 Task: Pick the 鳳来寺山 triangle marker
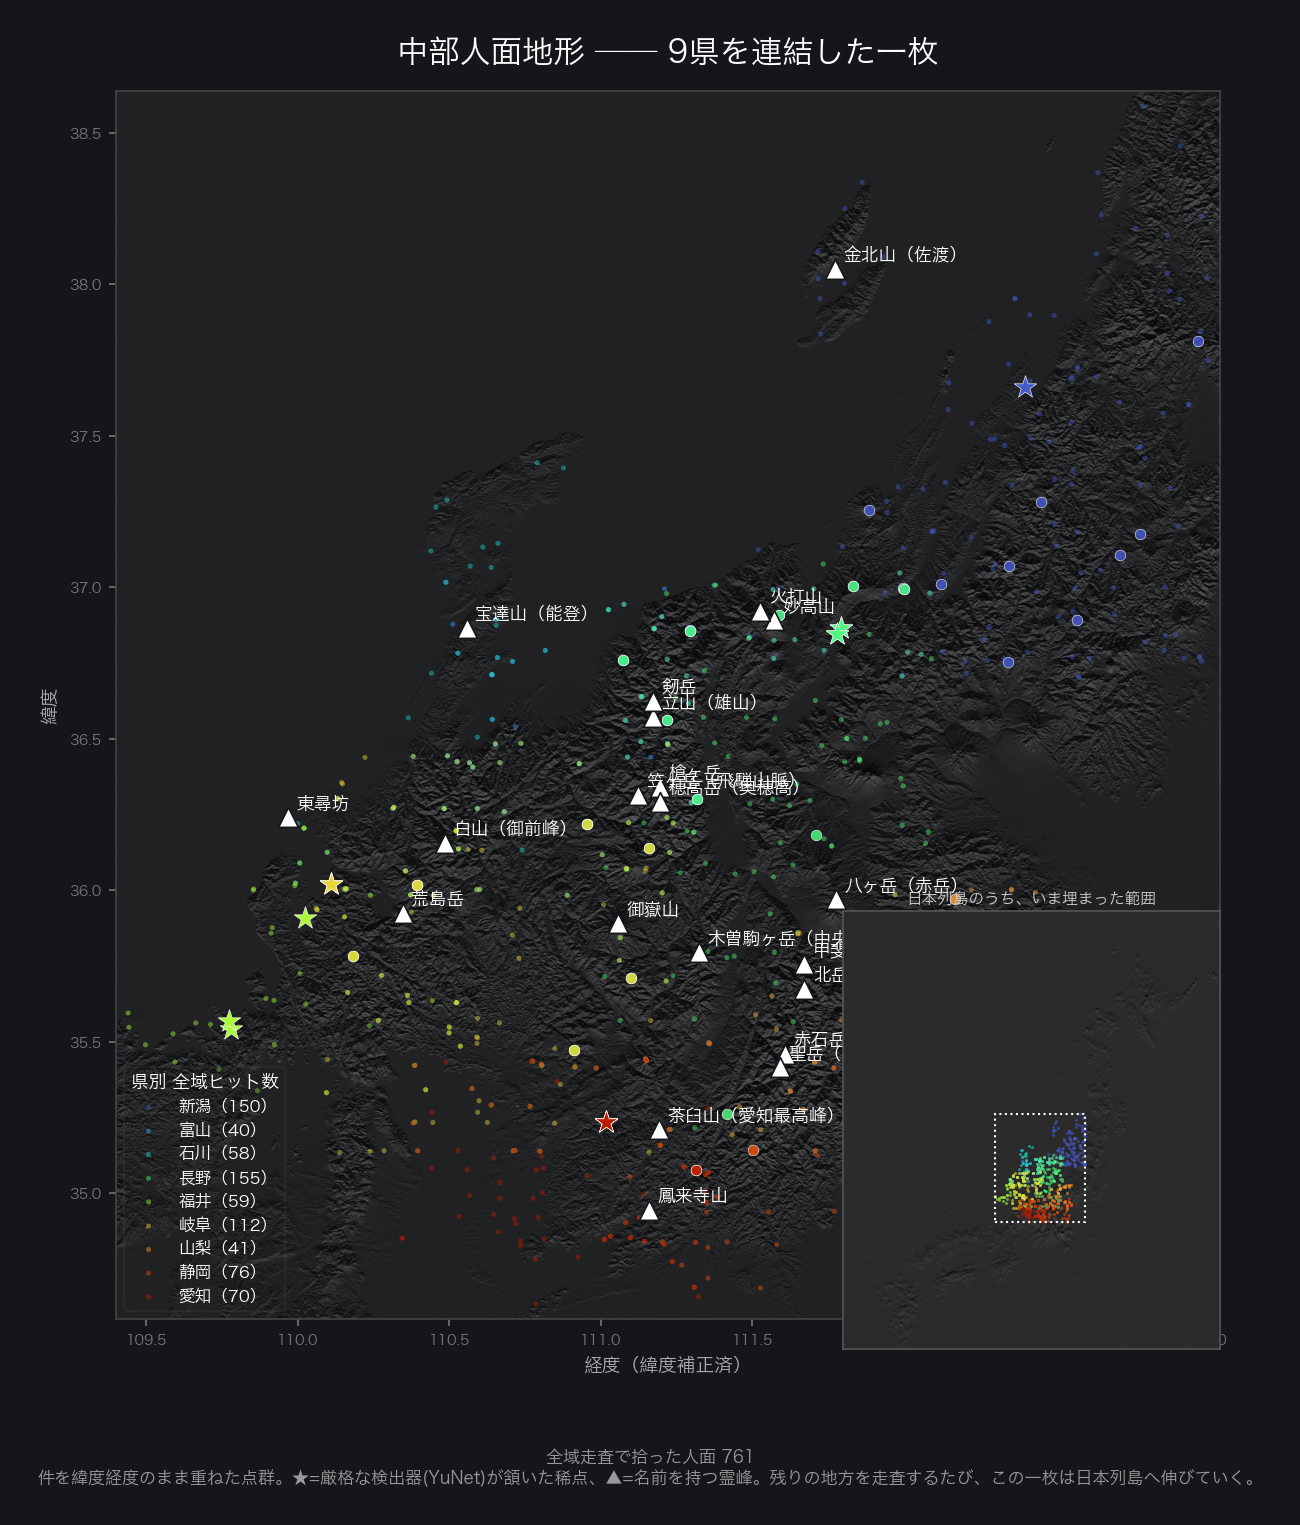pyautogui.click(x=649, y=1212)
